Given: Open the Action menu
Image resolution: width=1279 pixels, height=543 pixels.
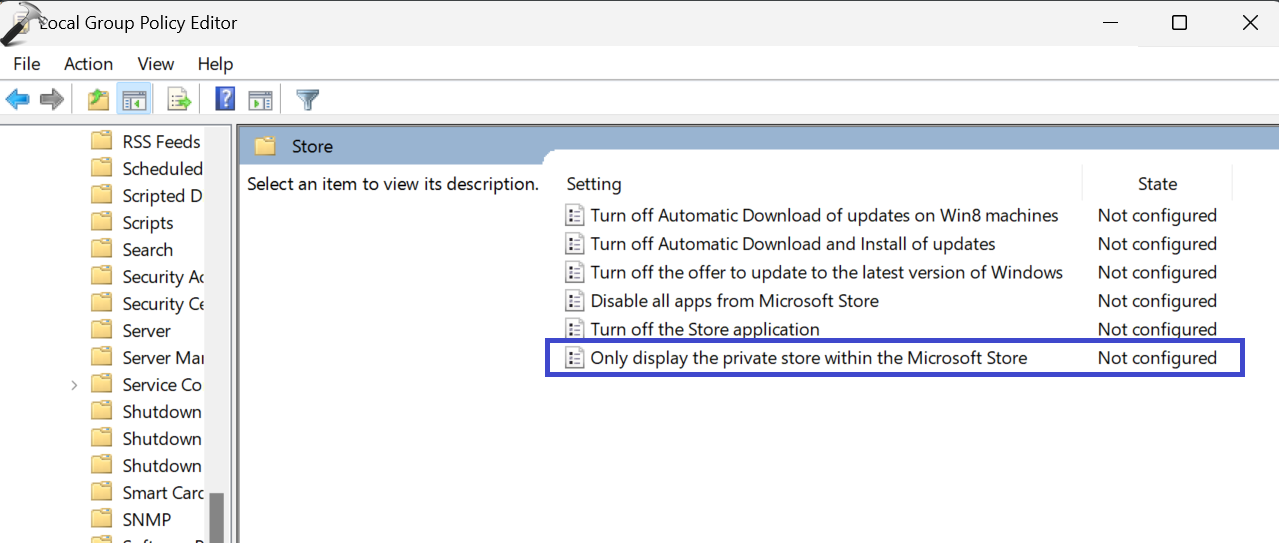Looking at the screenshot, I should click(88, 64).
